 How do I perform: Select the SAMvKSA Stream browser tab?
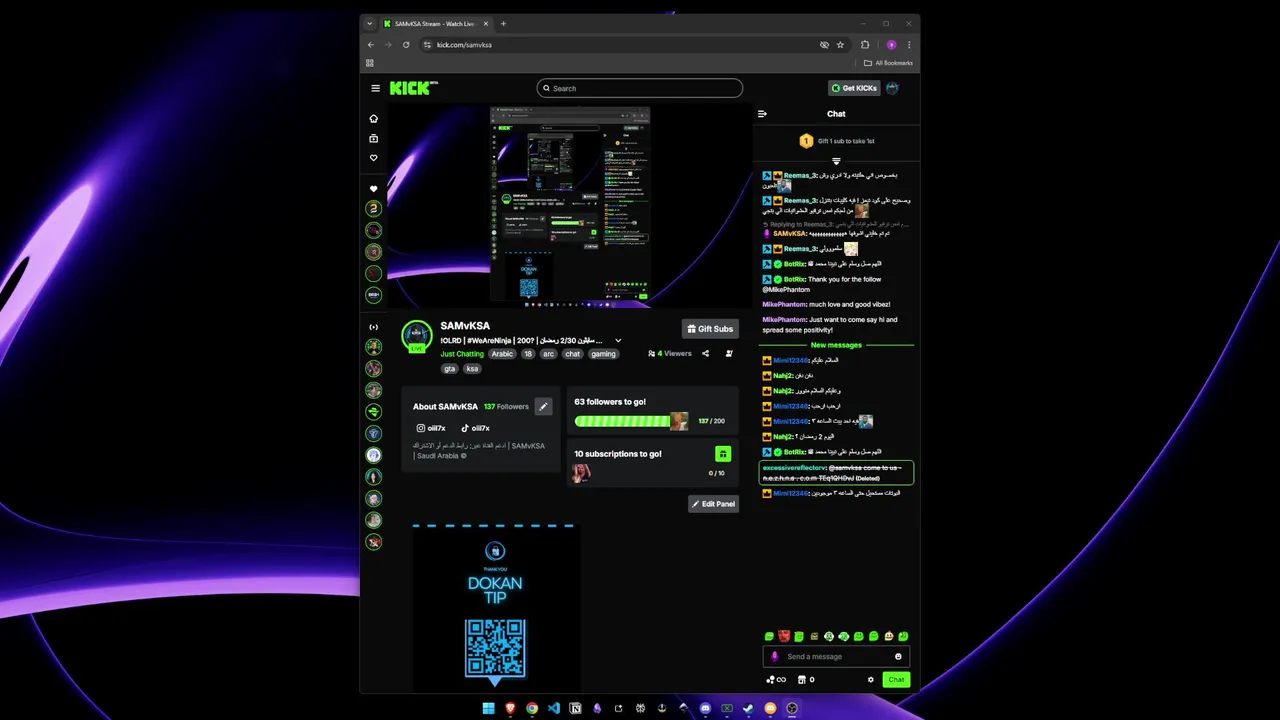point(435,24)
